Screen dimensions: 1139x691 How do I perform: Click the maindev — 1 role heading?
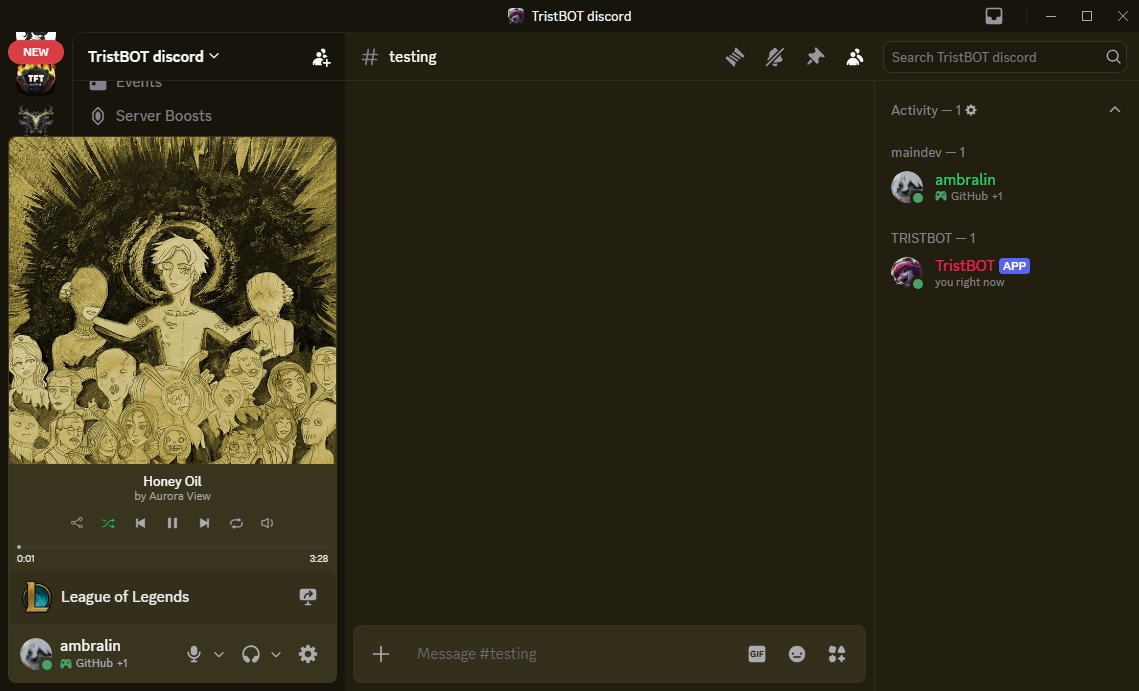tap(928, 153)
